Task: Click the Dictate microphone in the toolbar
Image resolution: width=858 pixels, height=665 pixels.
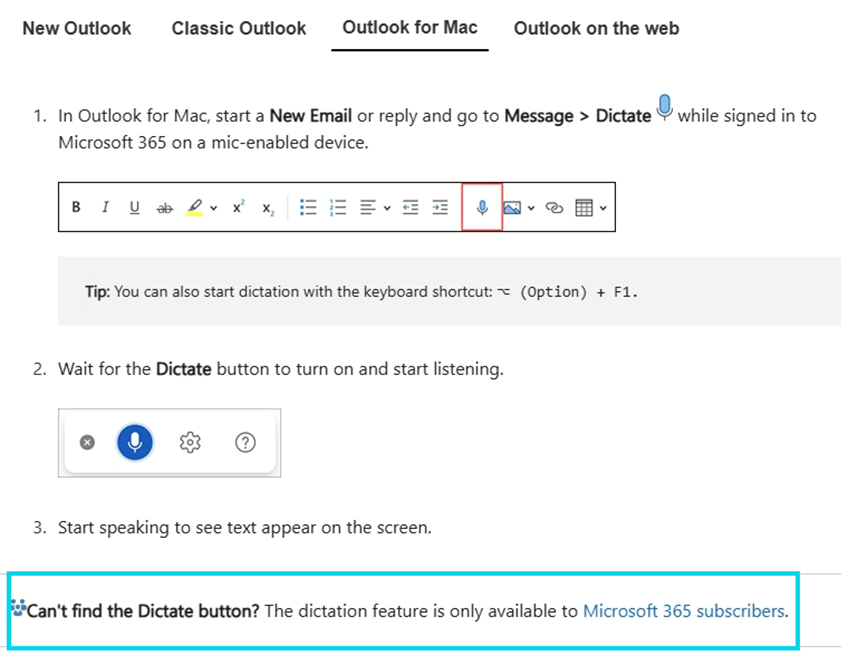Action: tap(482, 207)
